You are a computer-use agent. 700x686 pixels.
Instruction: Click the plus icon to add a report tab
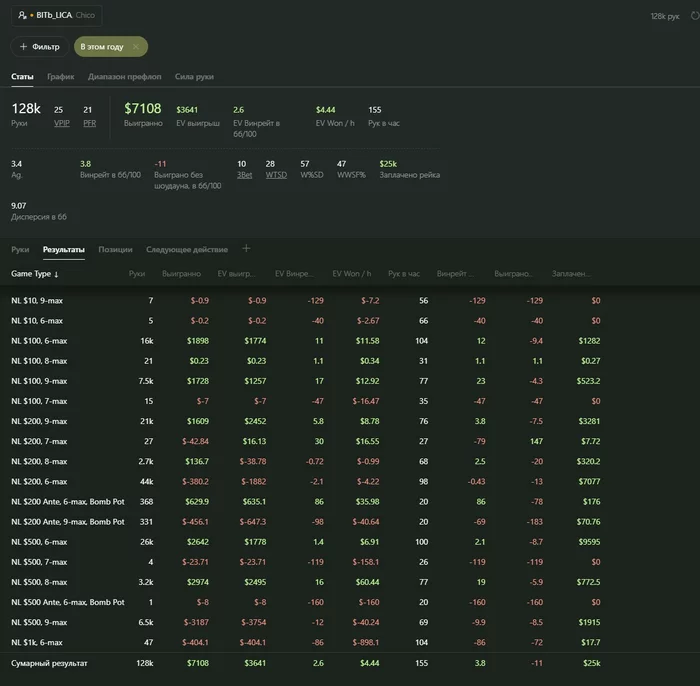coord(246,249)
